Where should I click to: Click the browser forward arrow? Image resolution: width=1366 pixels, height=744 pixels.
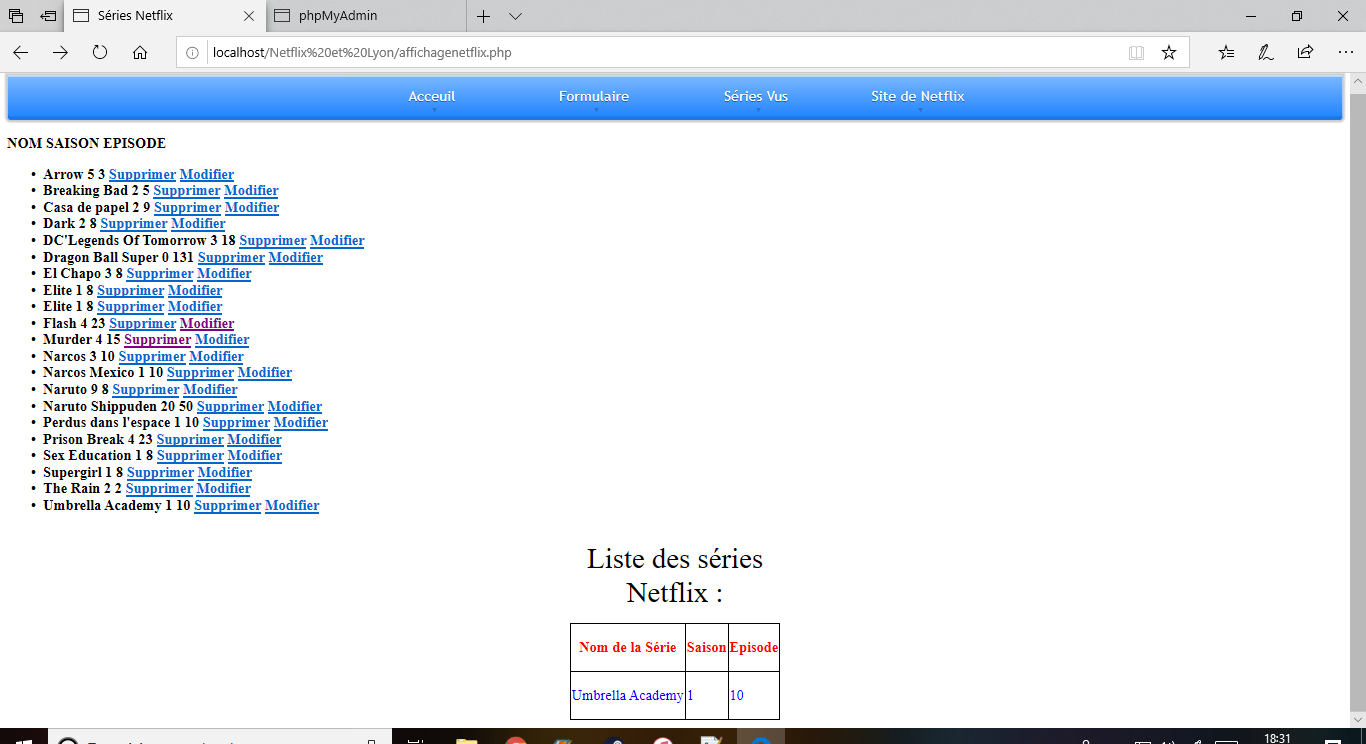click(x=60, y=52)
